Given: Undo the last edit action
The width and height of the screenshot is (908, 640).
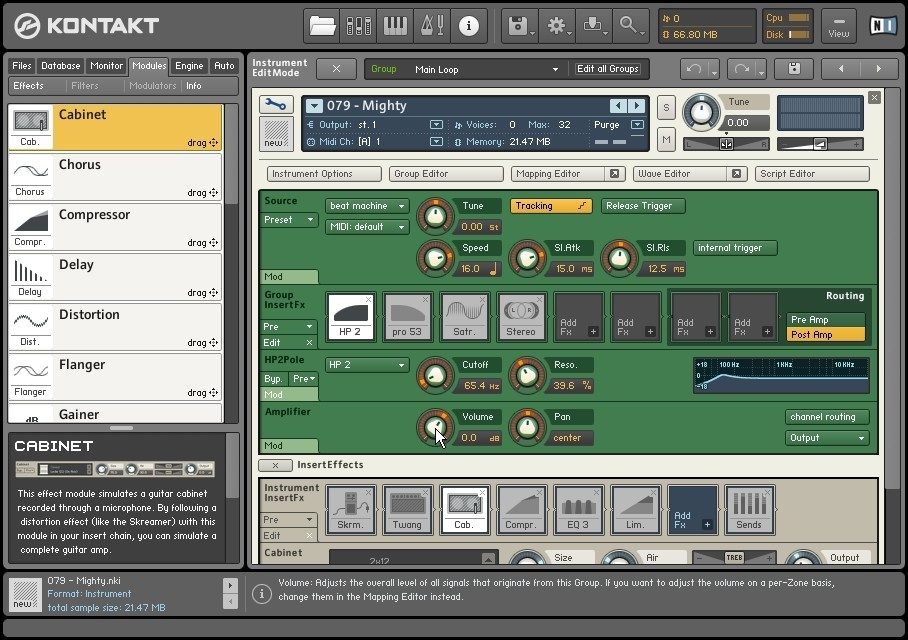Looking at the screenshot, I should (694, 69).
